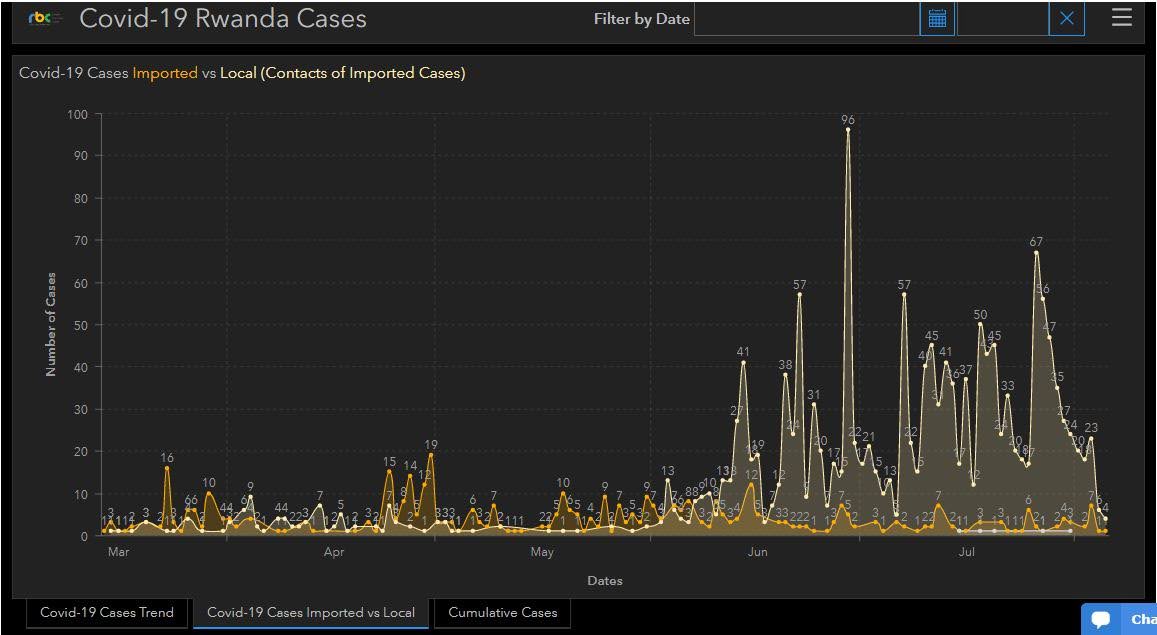
Task: Click the imported peak labeled 16 in March
Action: pos(167,468)
